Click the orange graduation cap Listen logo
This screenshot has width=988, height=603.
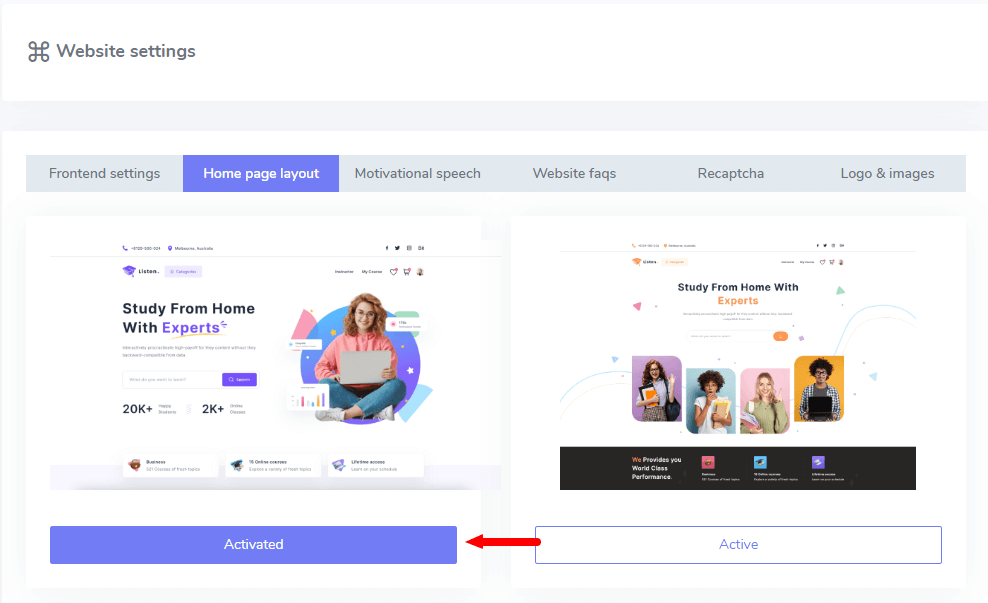636,262
